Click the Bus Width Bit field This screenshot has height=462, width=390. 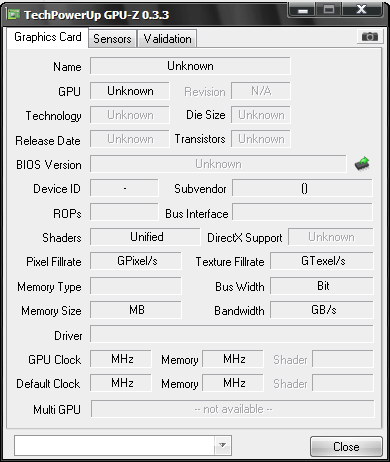tap(322, 286)
